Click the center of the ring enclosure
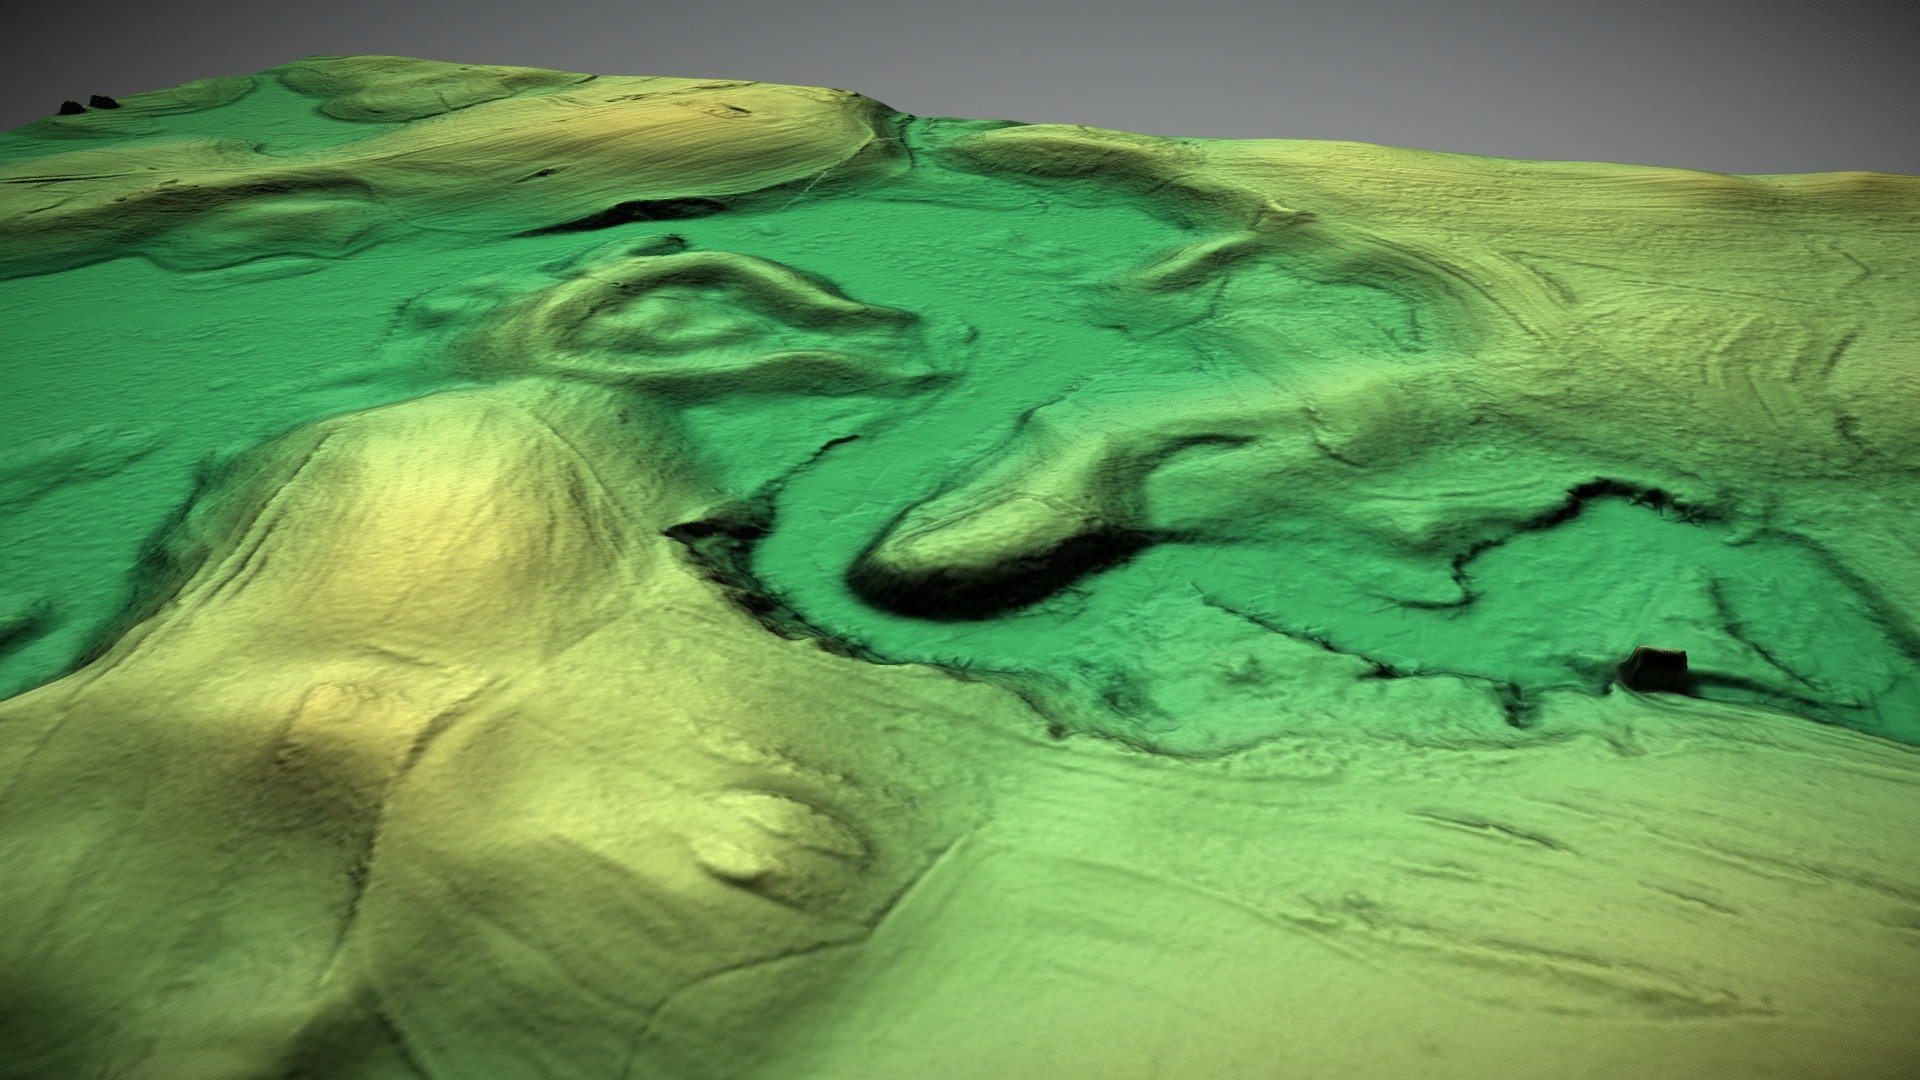This screenshot has width=1920, height=1080. (x=680, y=320)
